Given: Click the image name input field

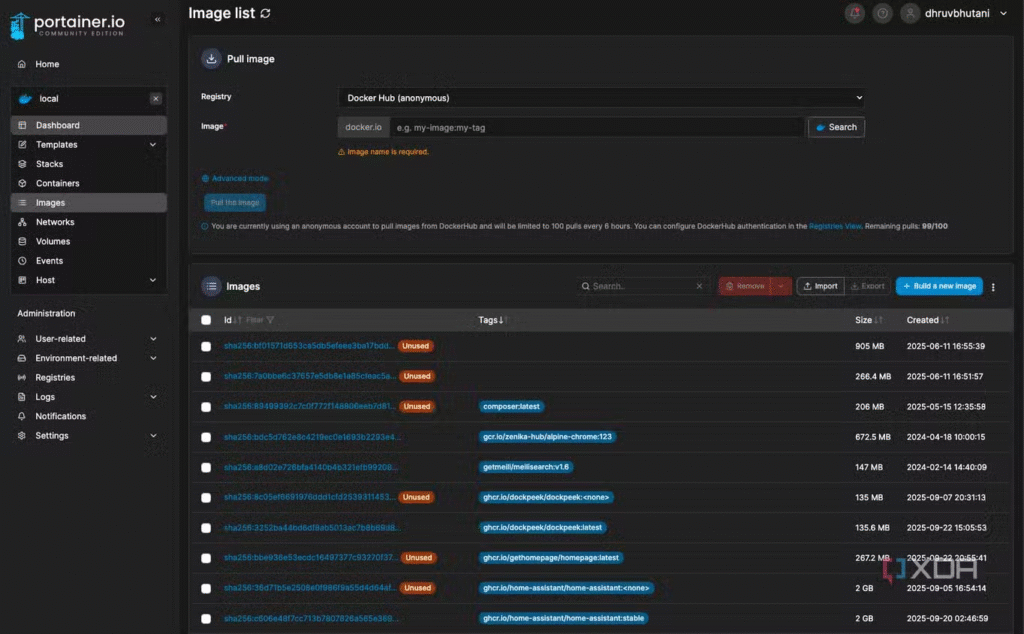Looking at the screenshot, I should point(596,127).
